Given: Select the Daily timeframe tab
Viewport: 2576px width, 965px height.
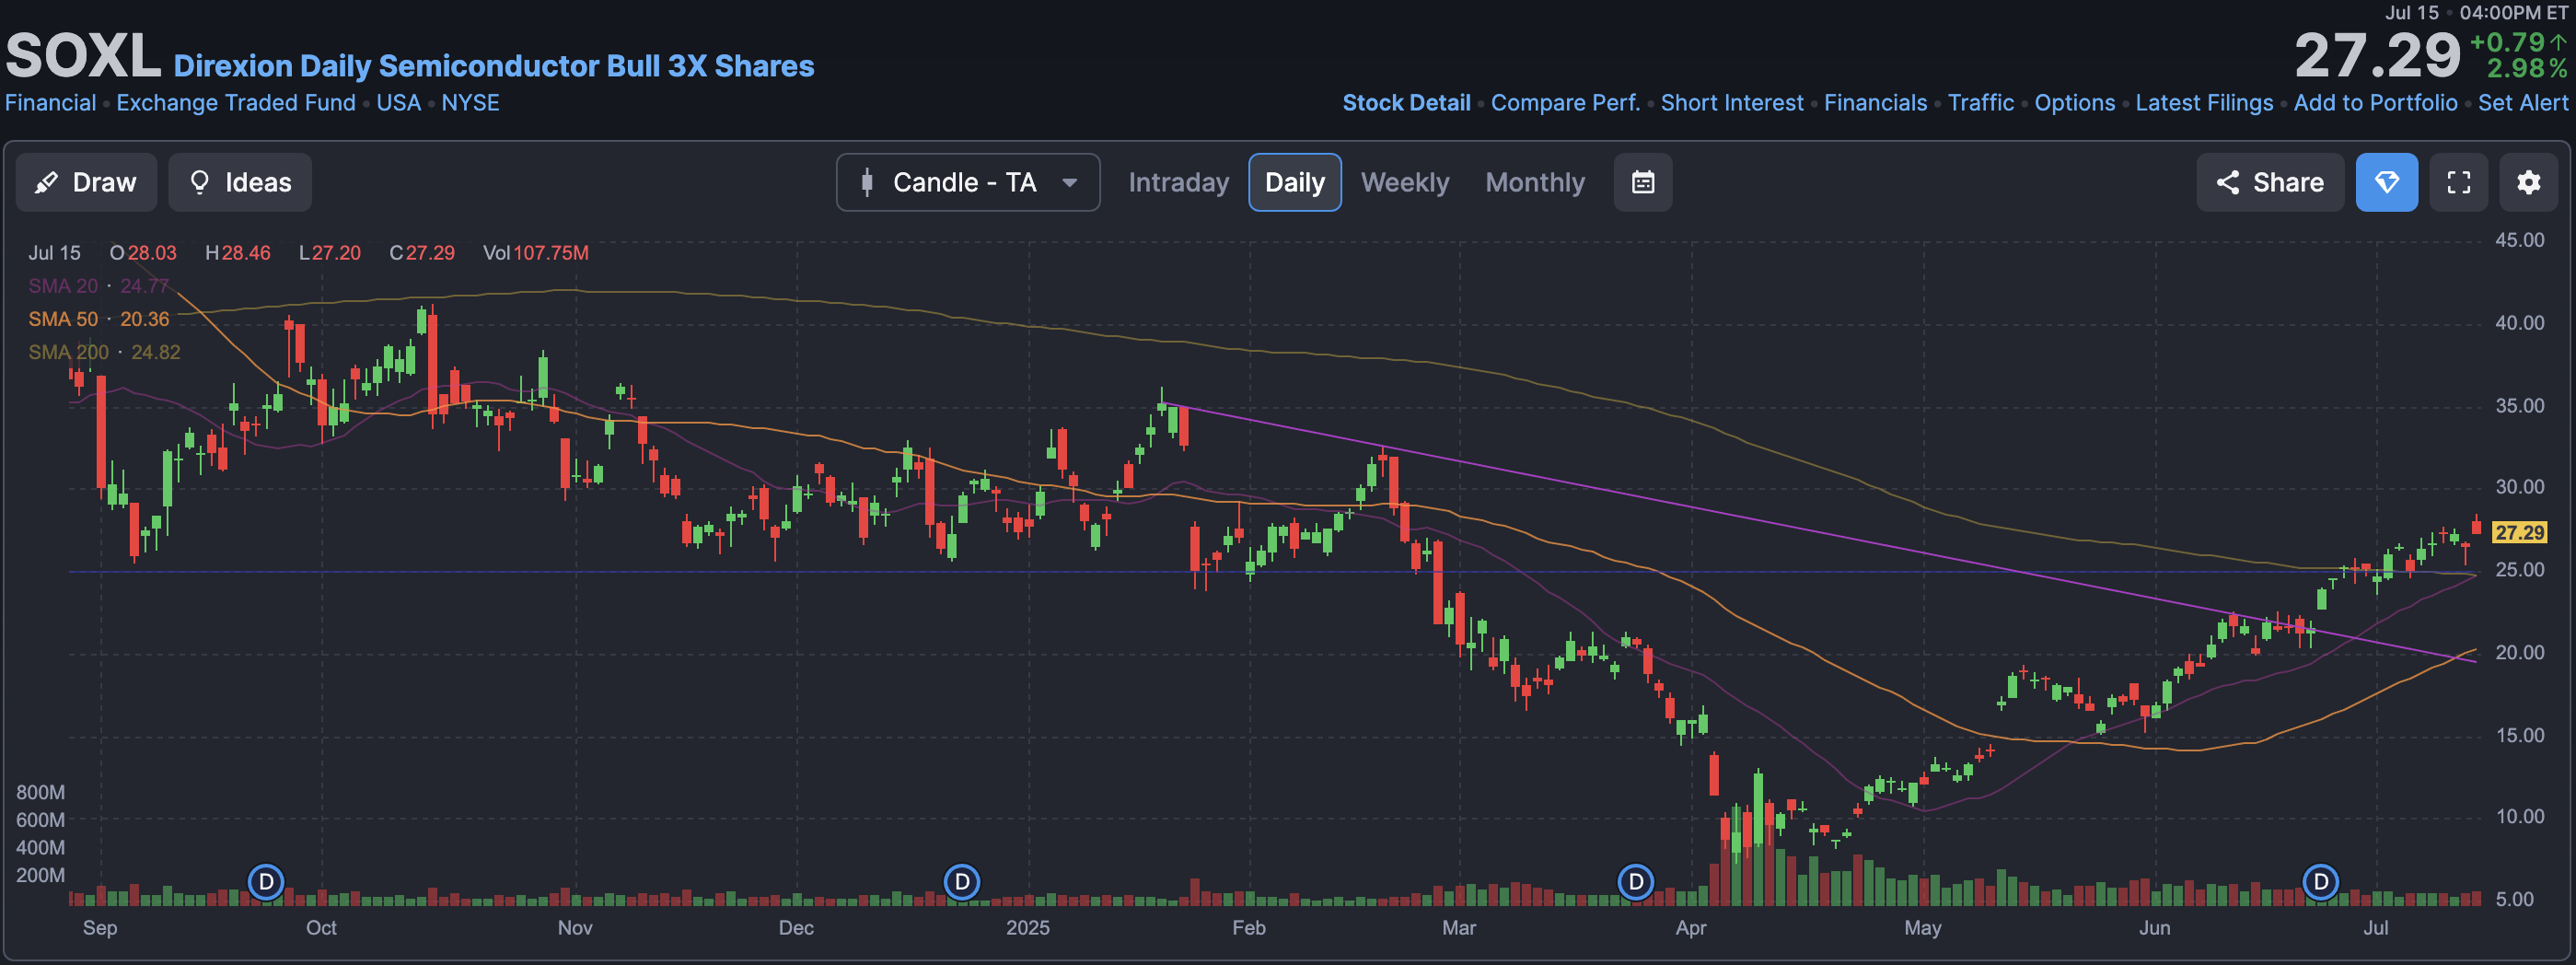Looking at the screenshot, I should tap(1294, 182).
